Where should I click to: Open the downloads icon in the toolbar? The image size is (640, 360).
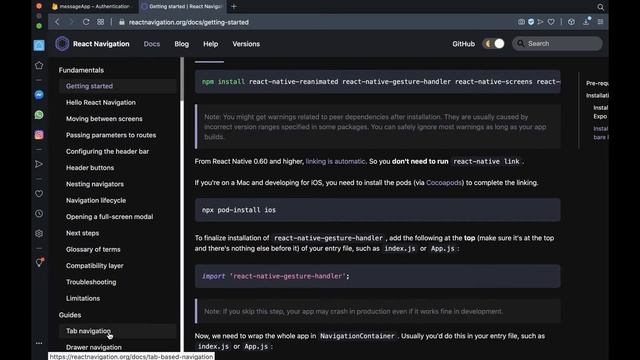586,22
